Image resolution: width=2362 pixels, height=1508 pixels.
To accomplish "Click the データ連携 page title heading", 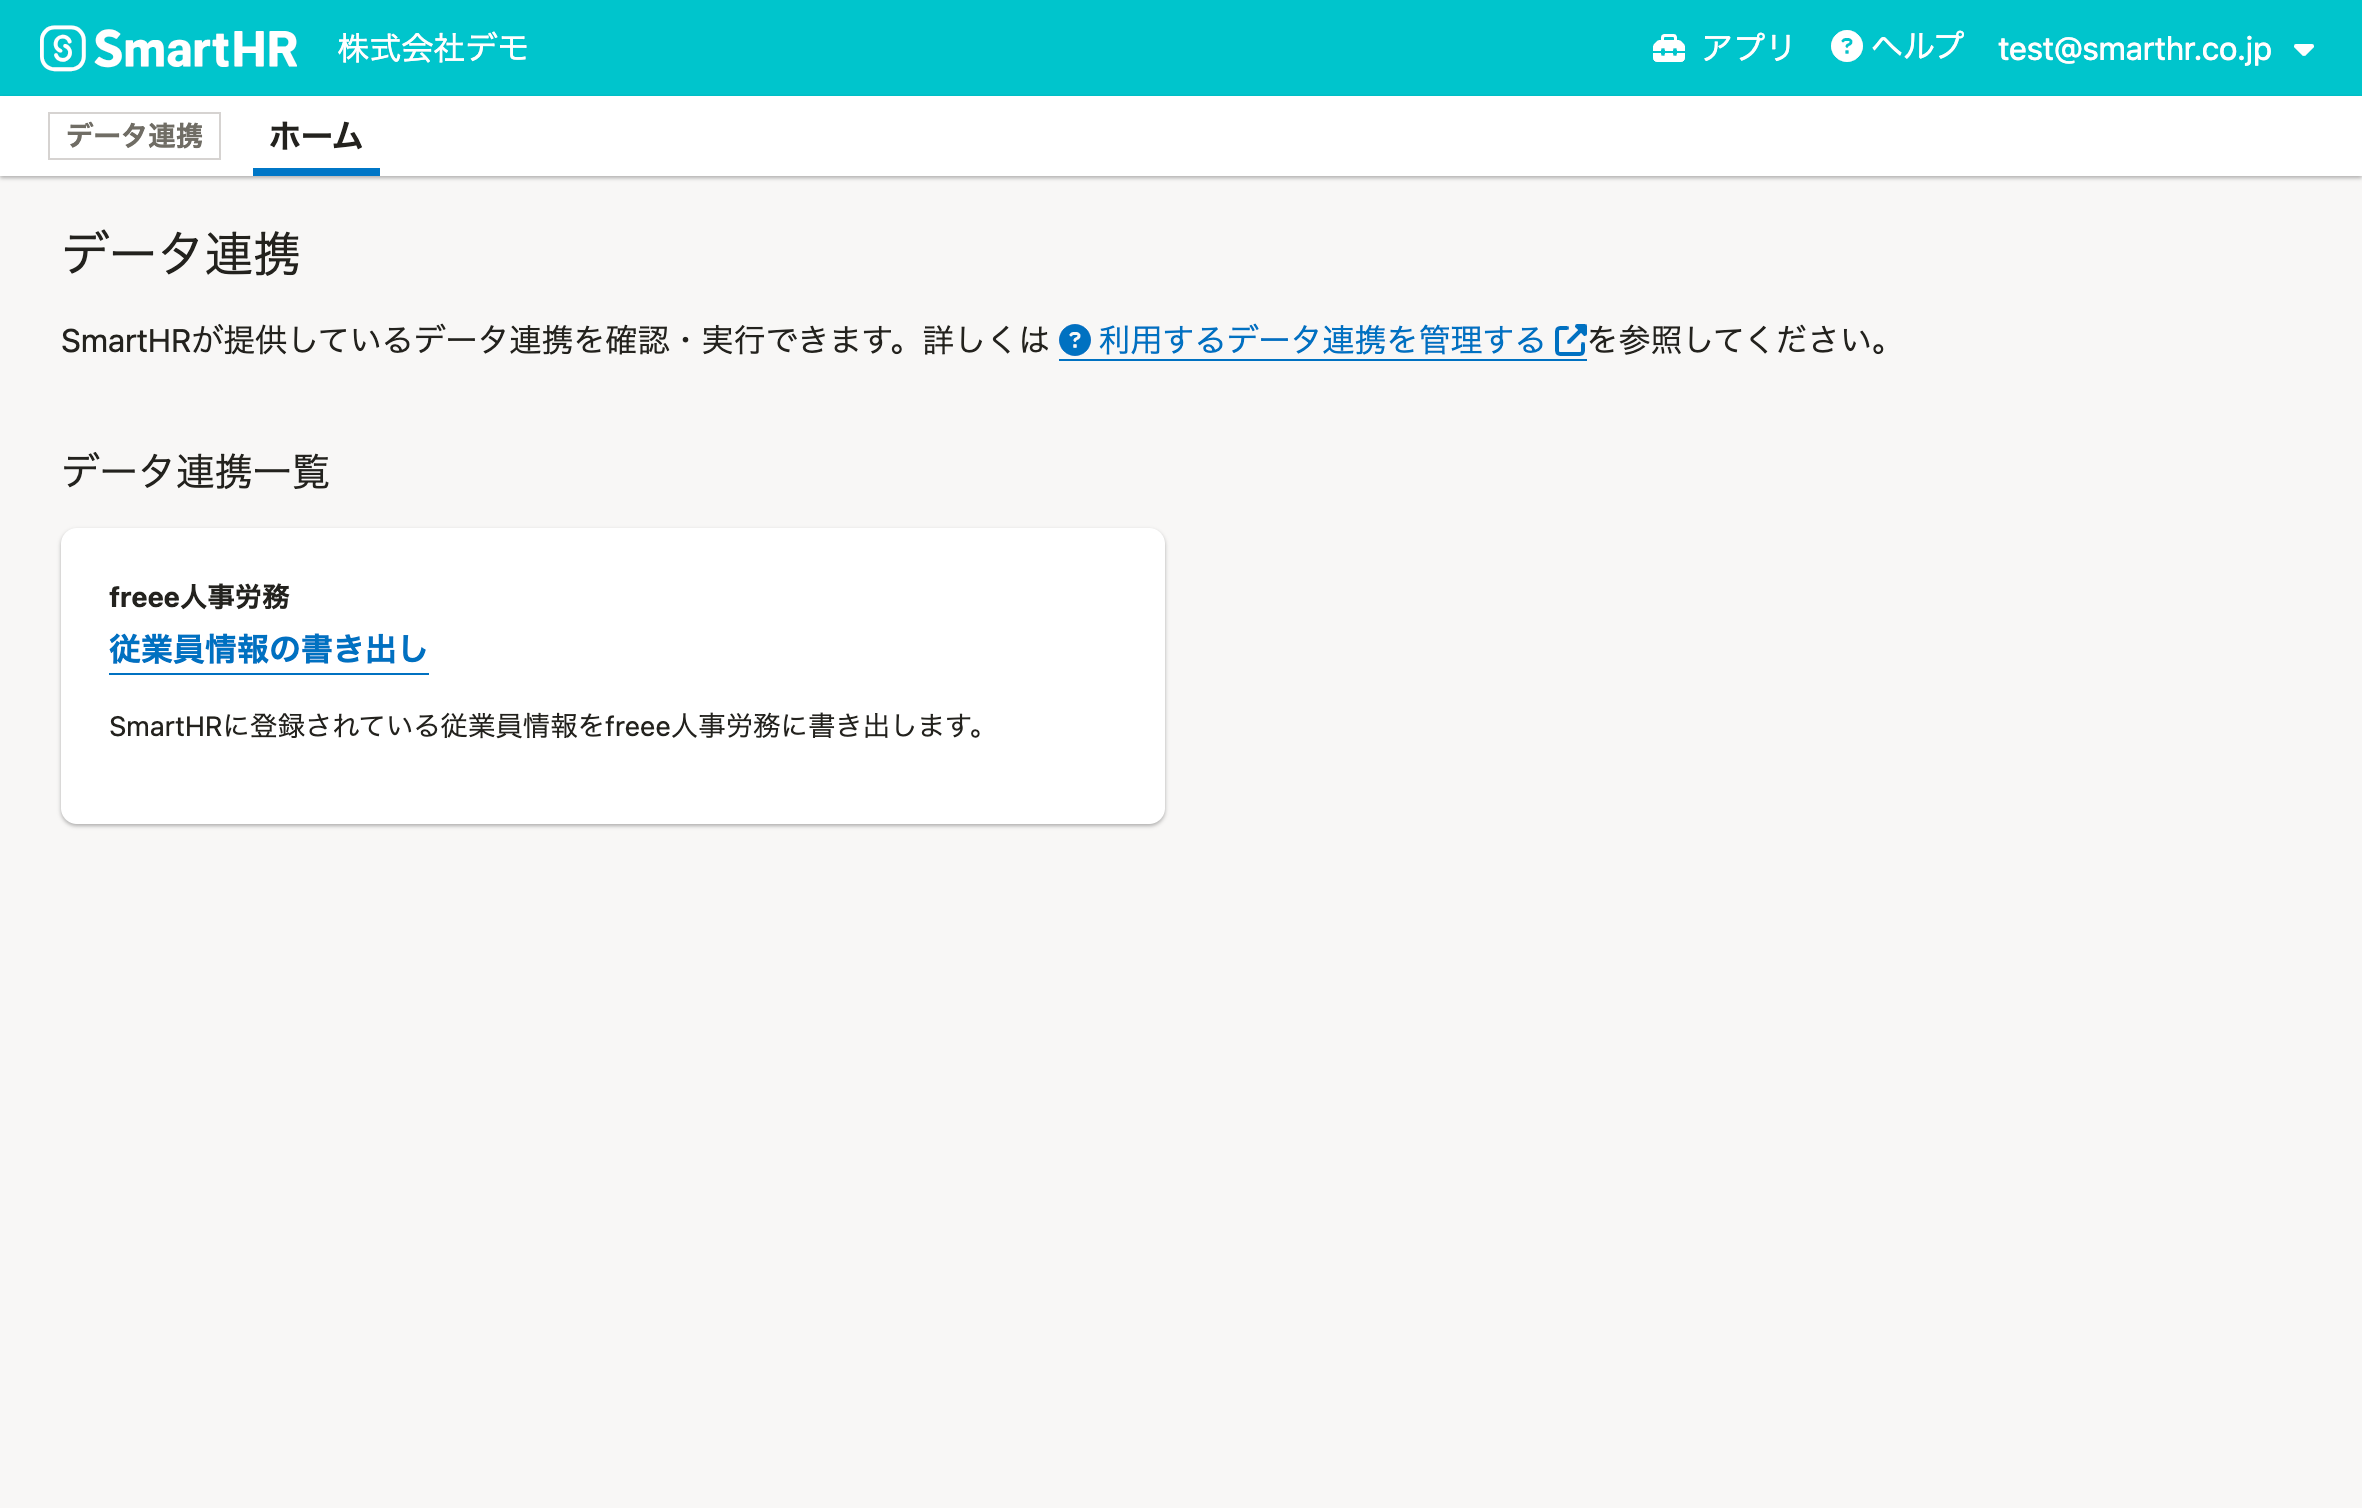I will pyautogui.click(x=181, y=253).
